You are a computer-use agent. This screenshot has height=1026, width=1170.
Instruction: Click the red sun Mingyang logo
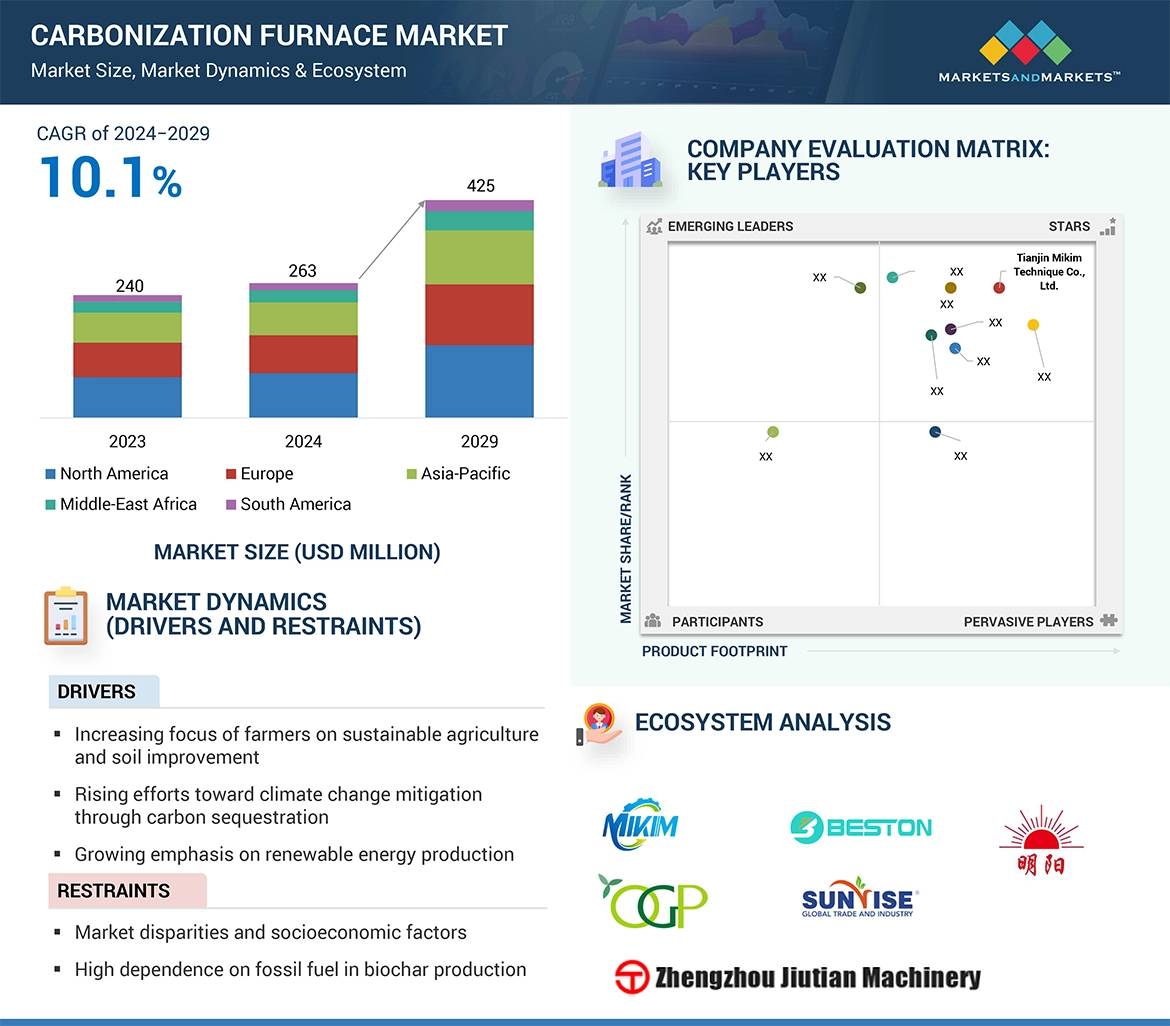pos(1041,839)
